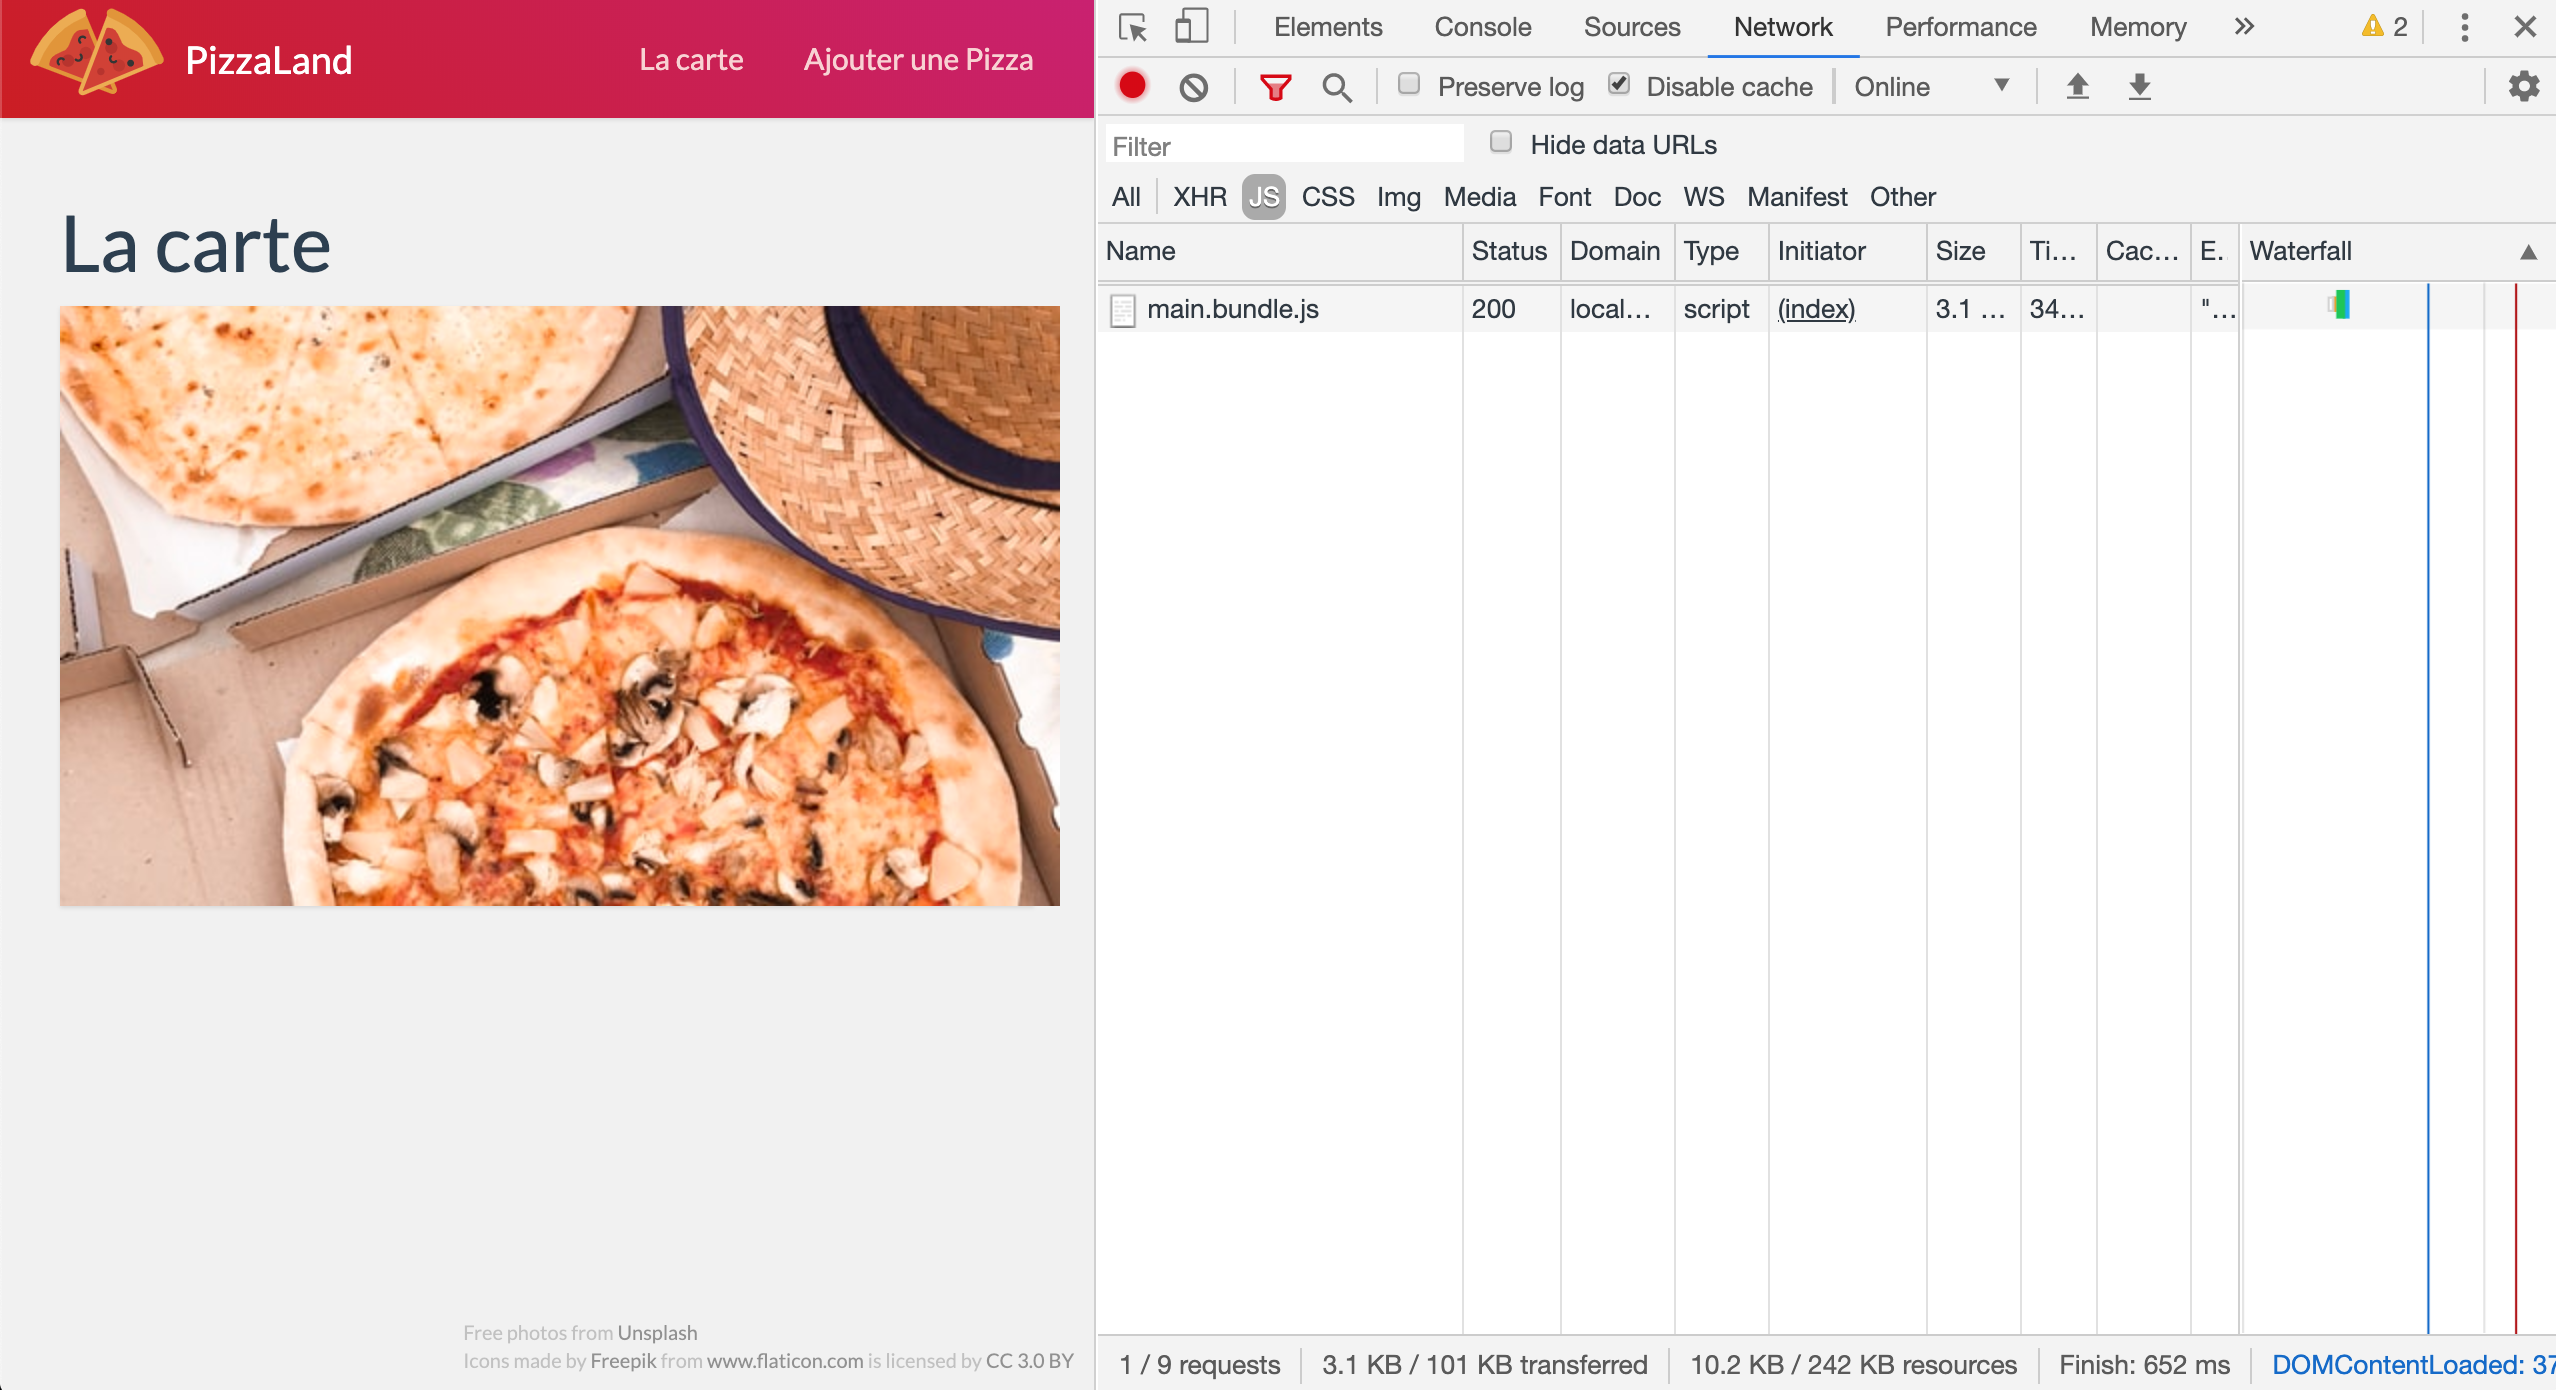
Task: Sort by the Size column header
Action: coord(1973,251)
